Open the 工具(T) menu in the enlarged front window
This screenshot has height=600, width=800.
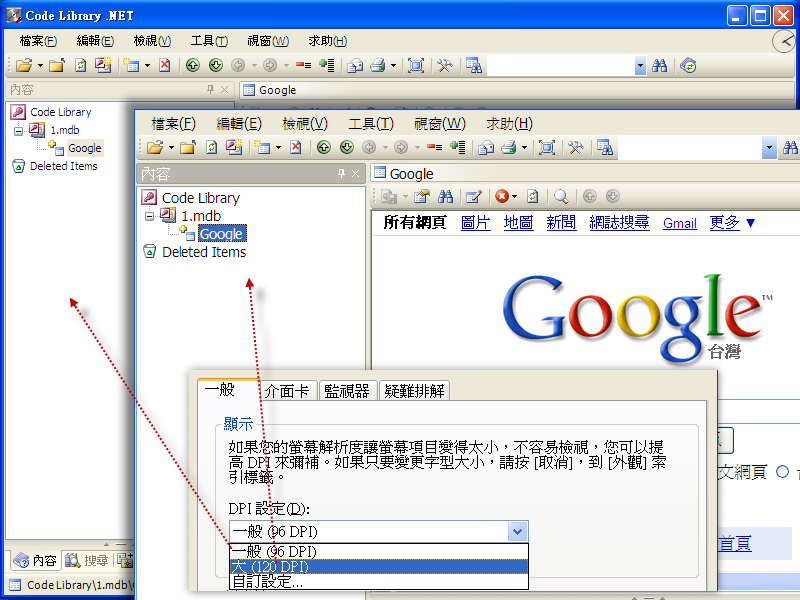(x=371, y=123)
